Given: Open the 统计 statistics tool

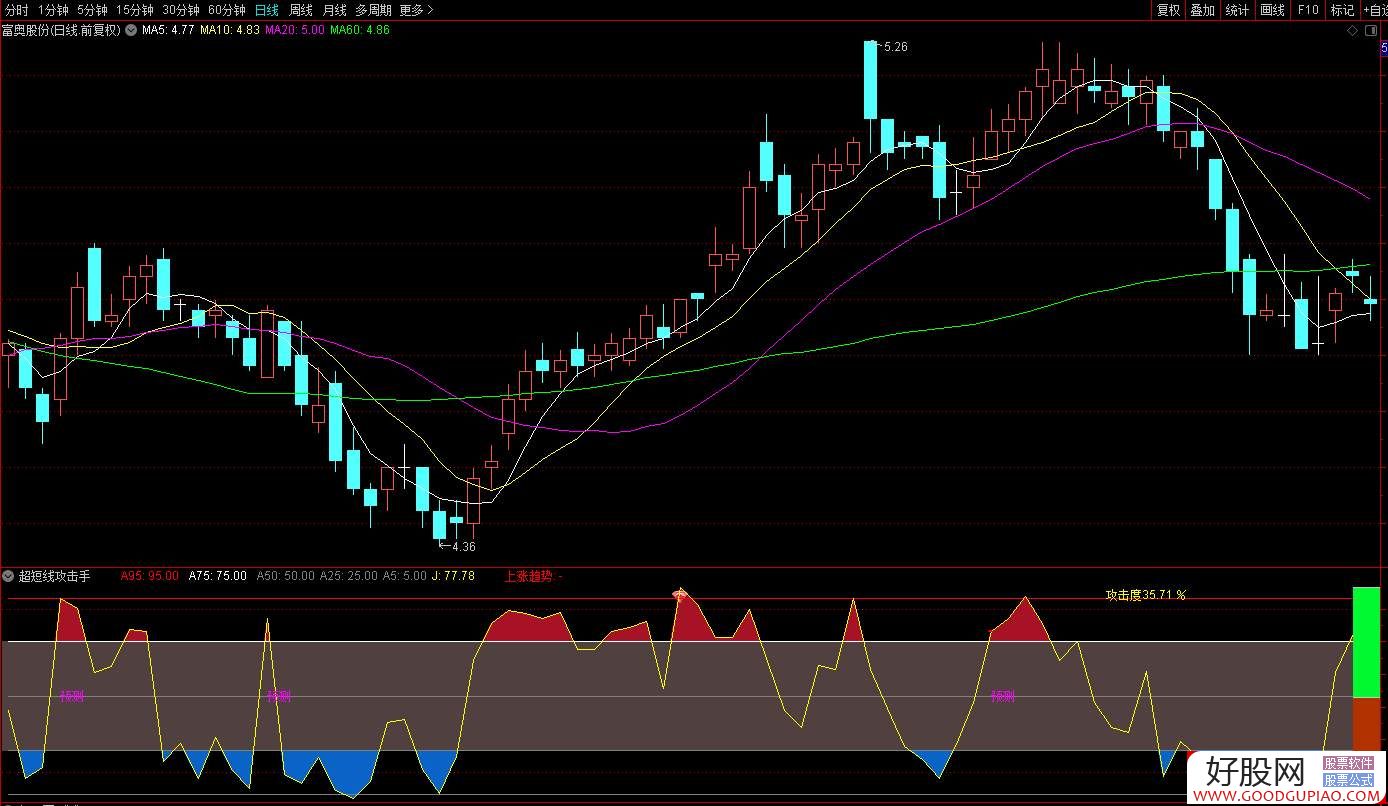Looking at the screenshot, I should click(x=1237, y=10).
